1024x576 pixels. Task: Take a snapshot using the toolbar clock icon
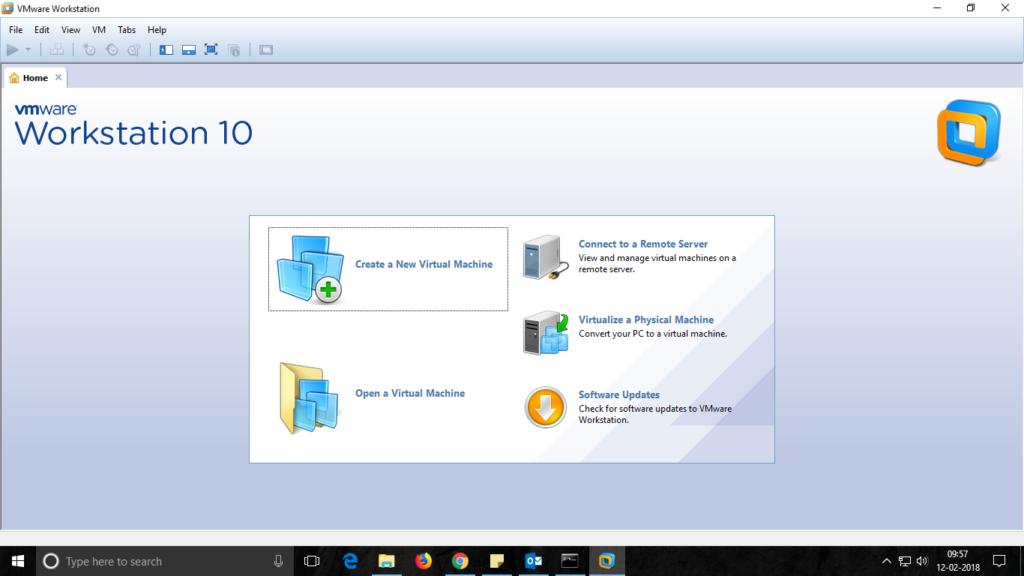pyautogui.click(x=90, y=50)
